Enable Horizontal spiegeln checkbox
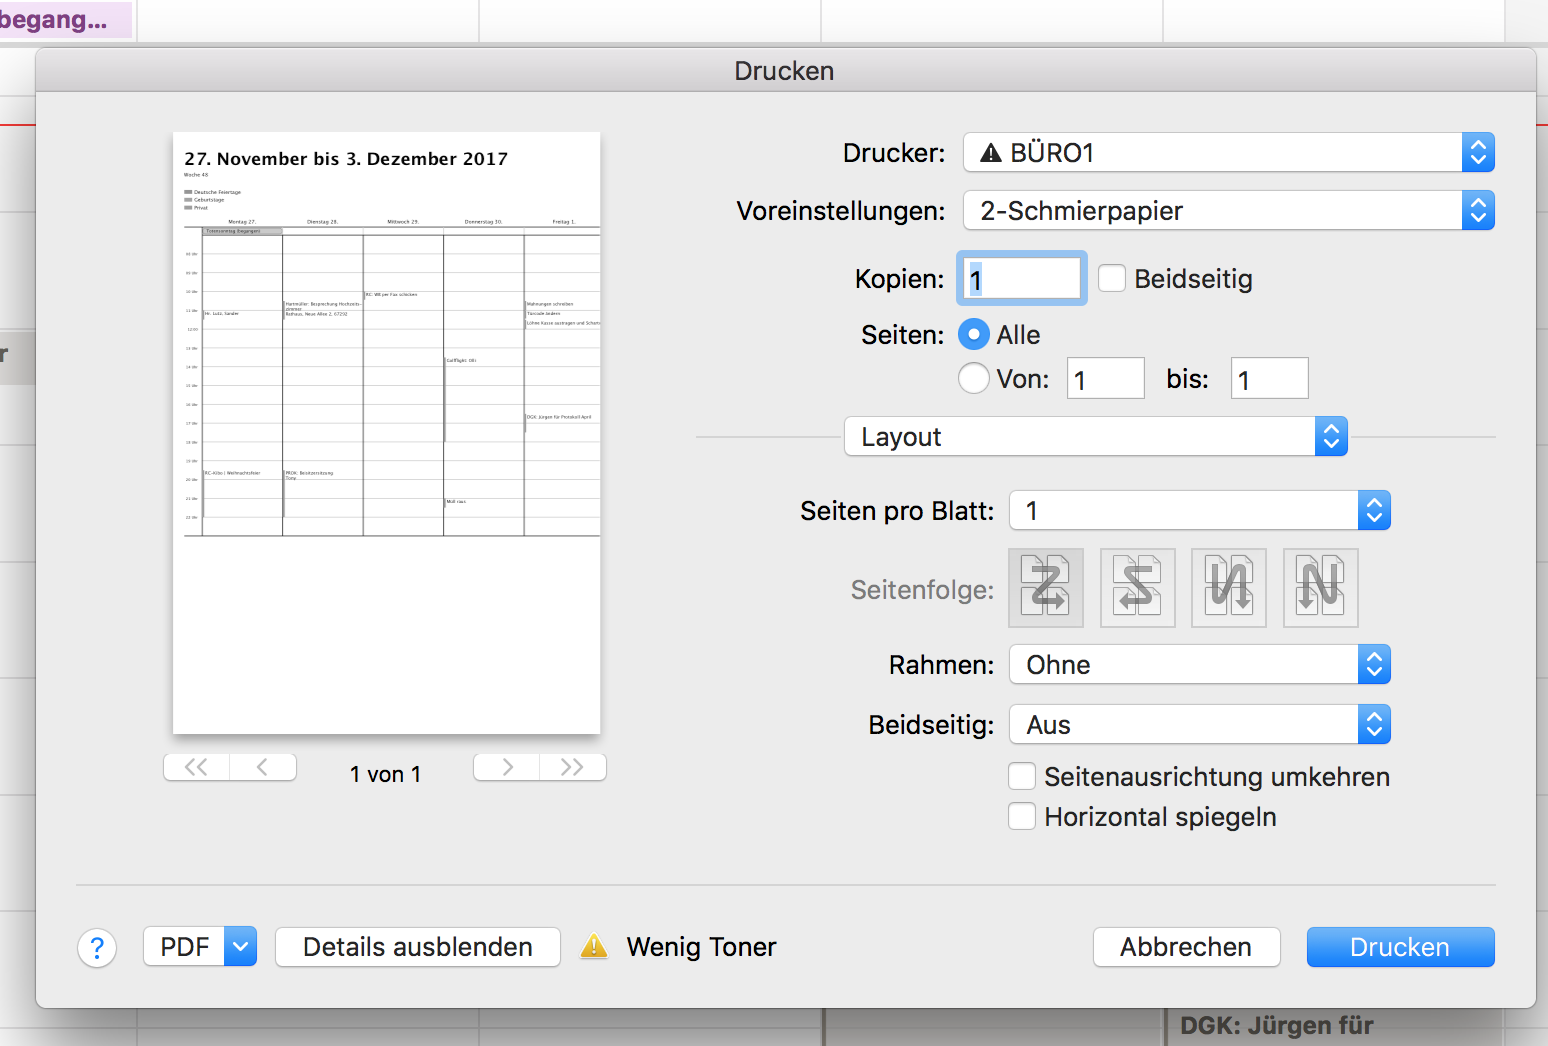Viewport: 1548px width, 1046px height. point(1022,816)
